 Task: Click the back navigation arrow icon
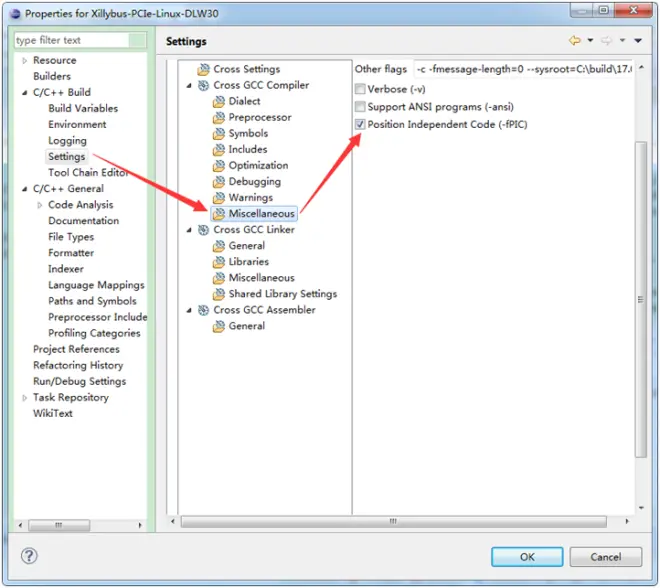coord(575,40)
